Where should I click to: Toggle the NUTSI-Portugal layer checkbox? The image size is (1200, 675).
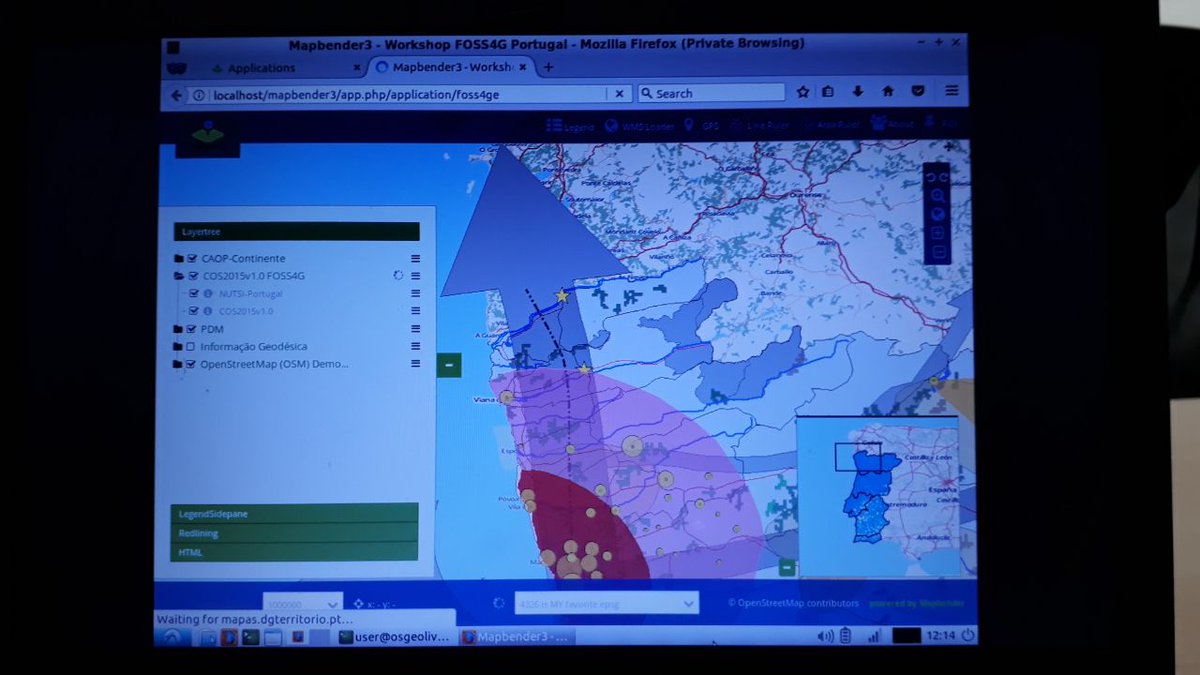coord(195,294)
